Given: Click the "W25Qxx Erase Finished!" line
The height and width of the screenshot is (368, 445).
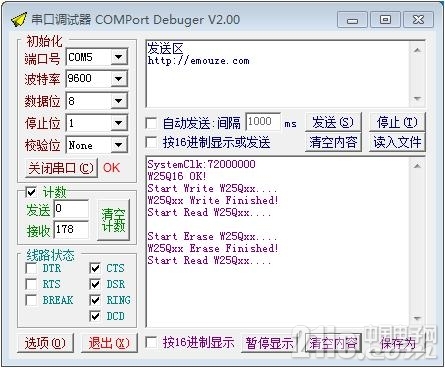Looking at the screenshot, I should pos(213,248).
